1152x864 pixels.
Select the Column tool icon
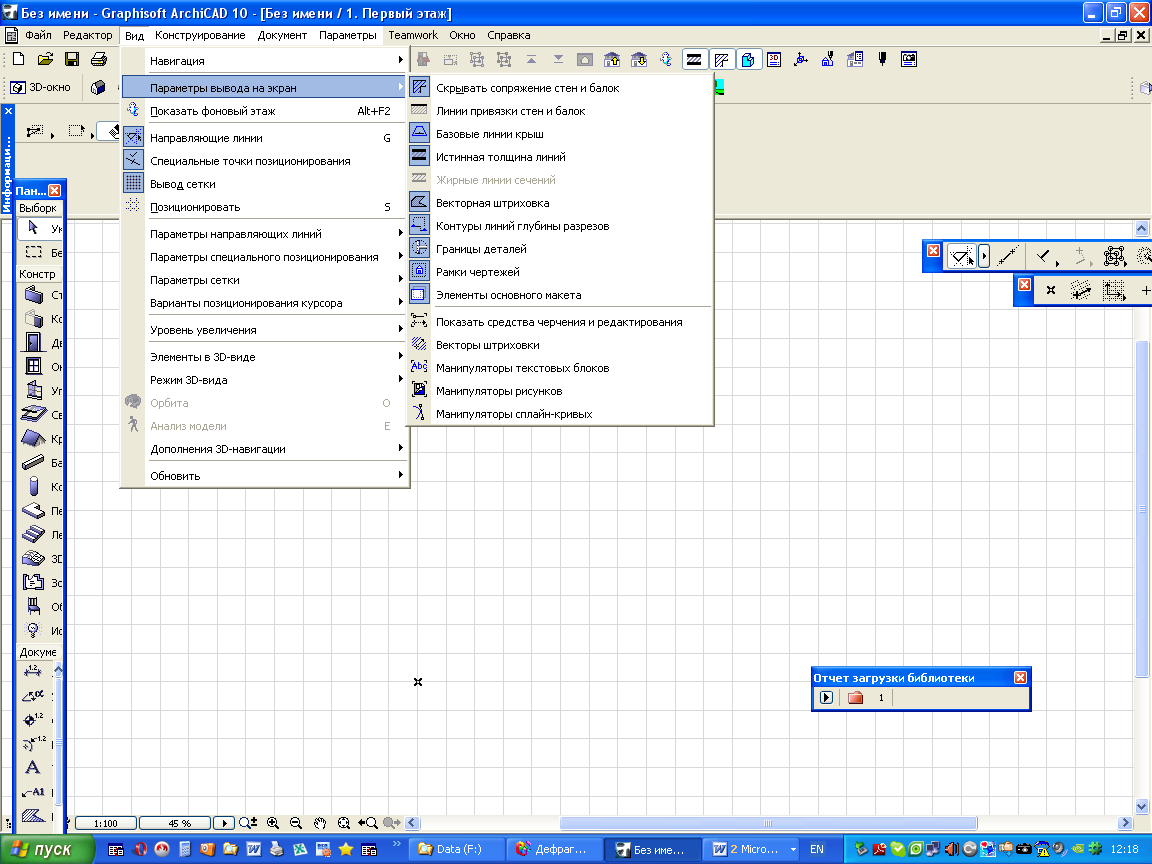click(33, 486)
